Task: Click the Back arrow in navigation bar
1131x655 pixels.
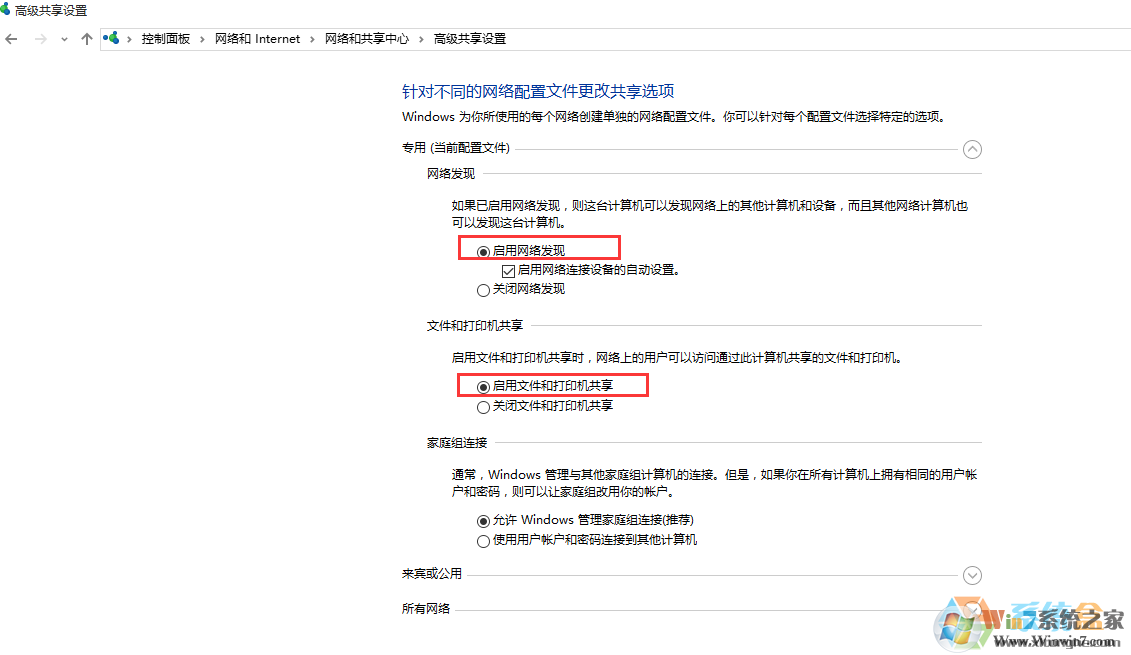Action: tap(12, 39)
